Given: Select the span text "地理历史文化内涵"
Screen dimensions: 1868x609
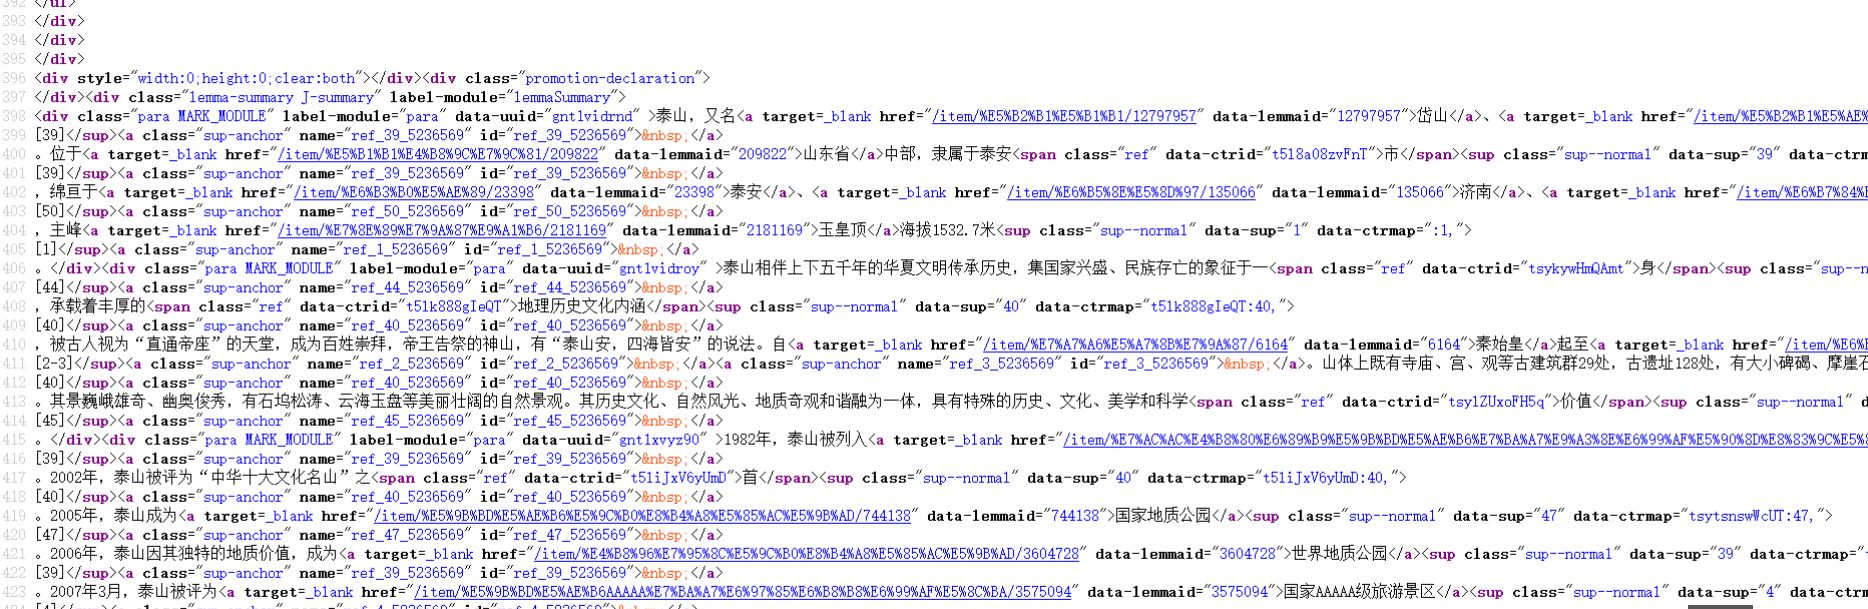Looking at the screenshot, I should point(582,306).
